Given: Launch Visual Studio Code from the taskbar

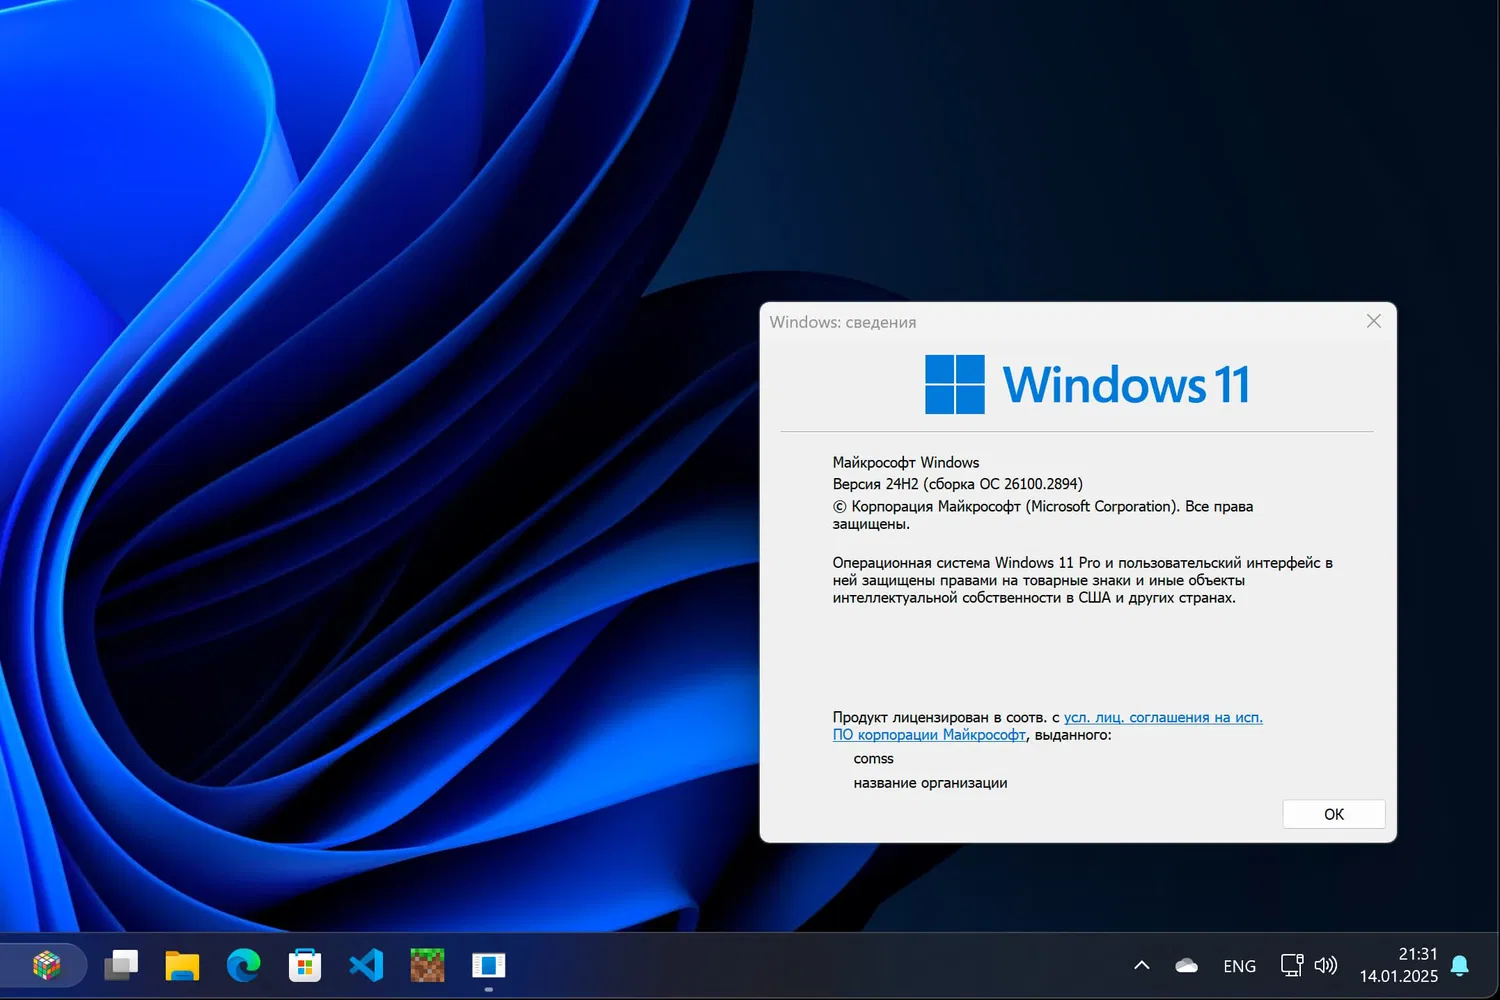Looking at the screenshot, I should point(365,965).
